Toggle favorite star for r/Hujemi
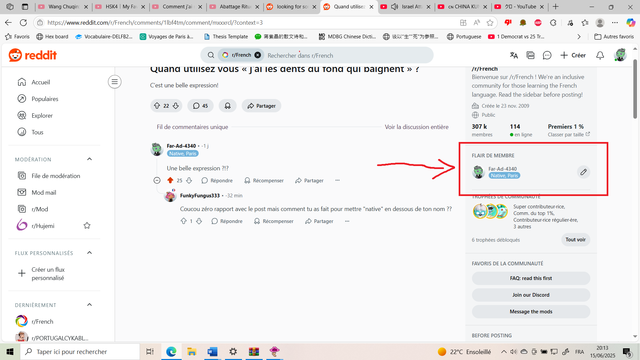Viewport: 640px width, 360px height. point(87,225)
